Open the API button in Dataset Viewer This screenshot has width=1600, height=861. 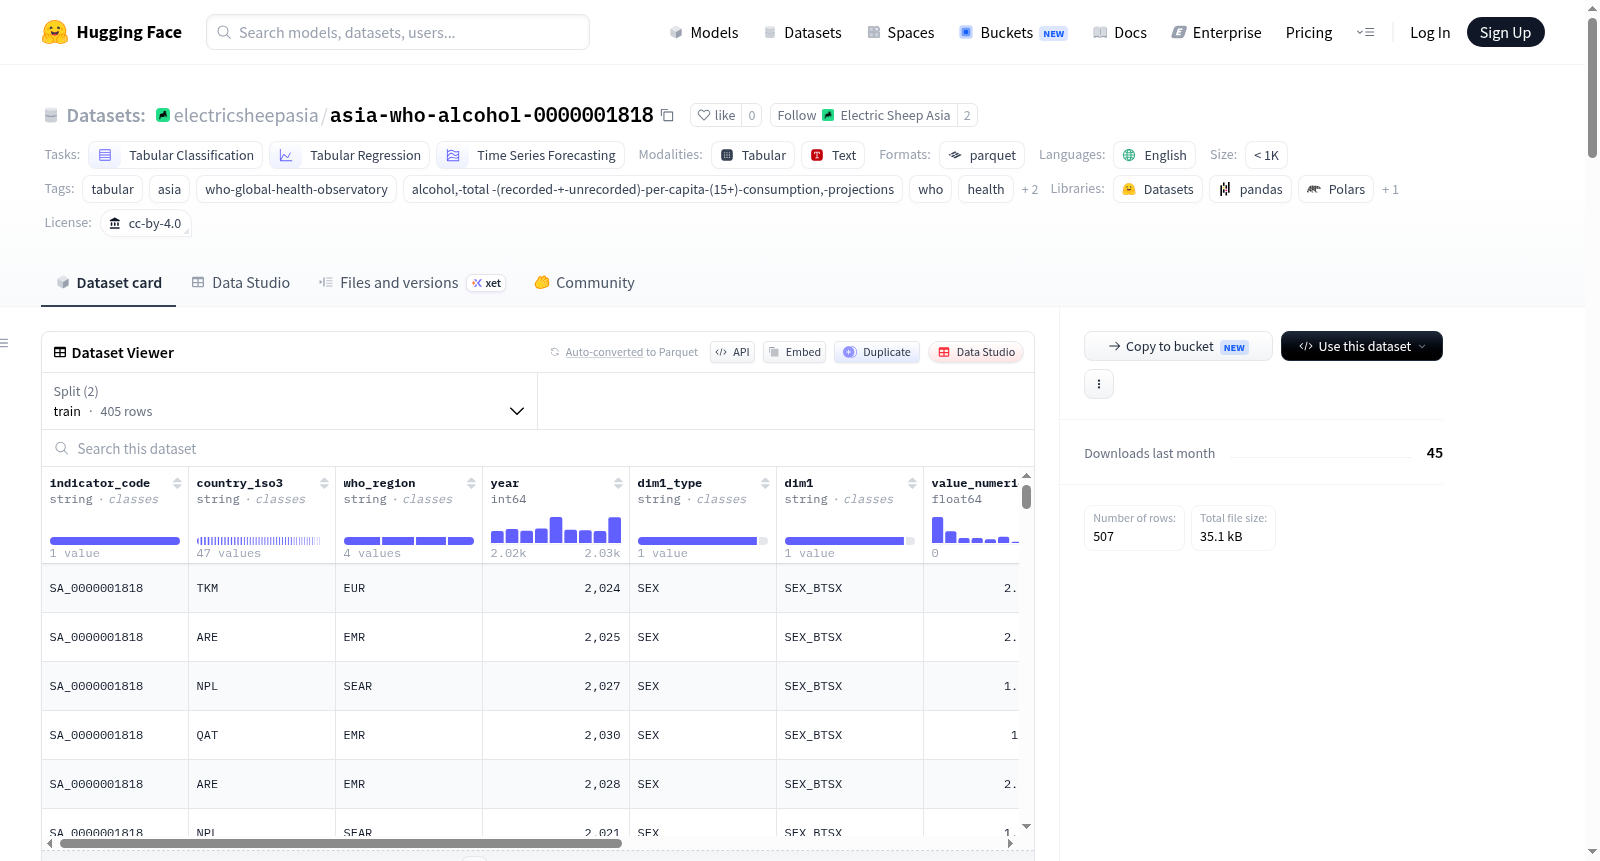[x=732, y=352]
